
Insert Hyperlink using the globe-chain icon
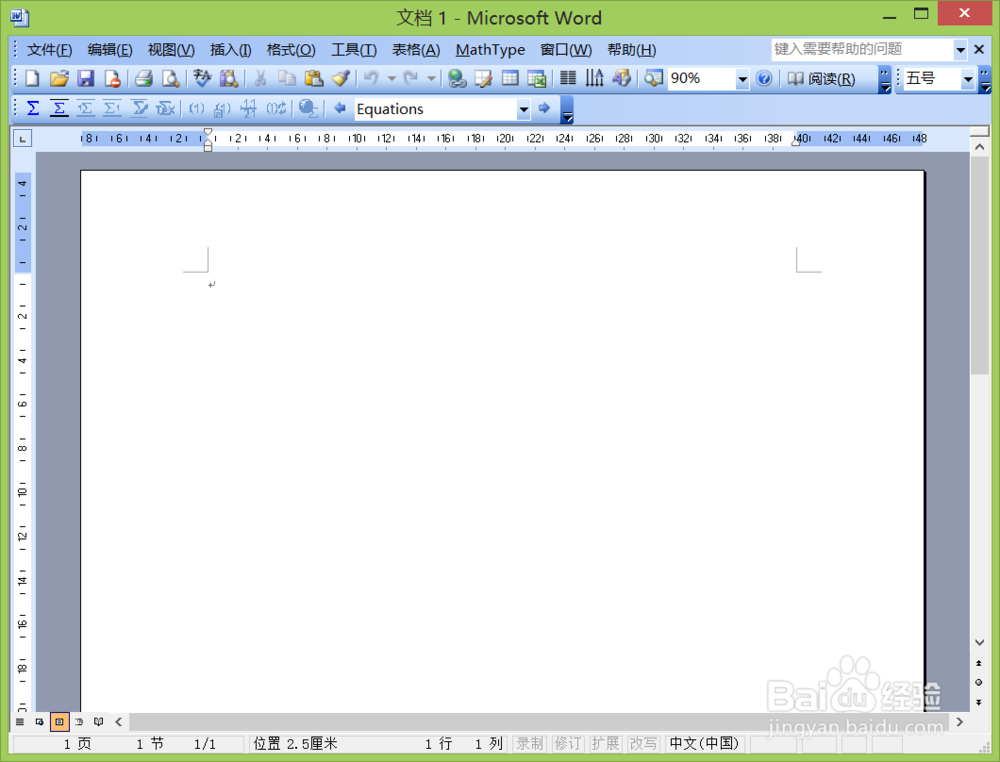tap(457, 78)
